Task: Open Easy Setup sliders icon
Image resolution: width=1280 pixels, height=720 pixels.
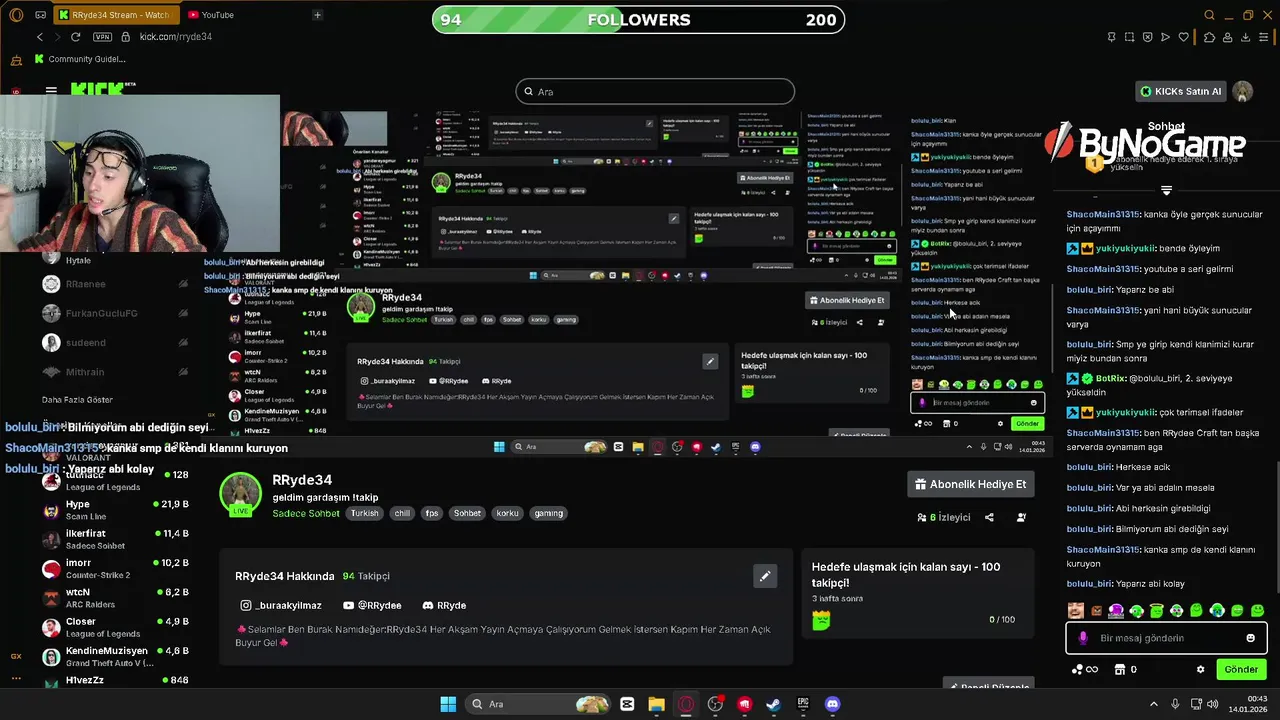Action: [1265, 37]
